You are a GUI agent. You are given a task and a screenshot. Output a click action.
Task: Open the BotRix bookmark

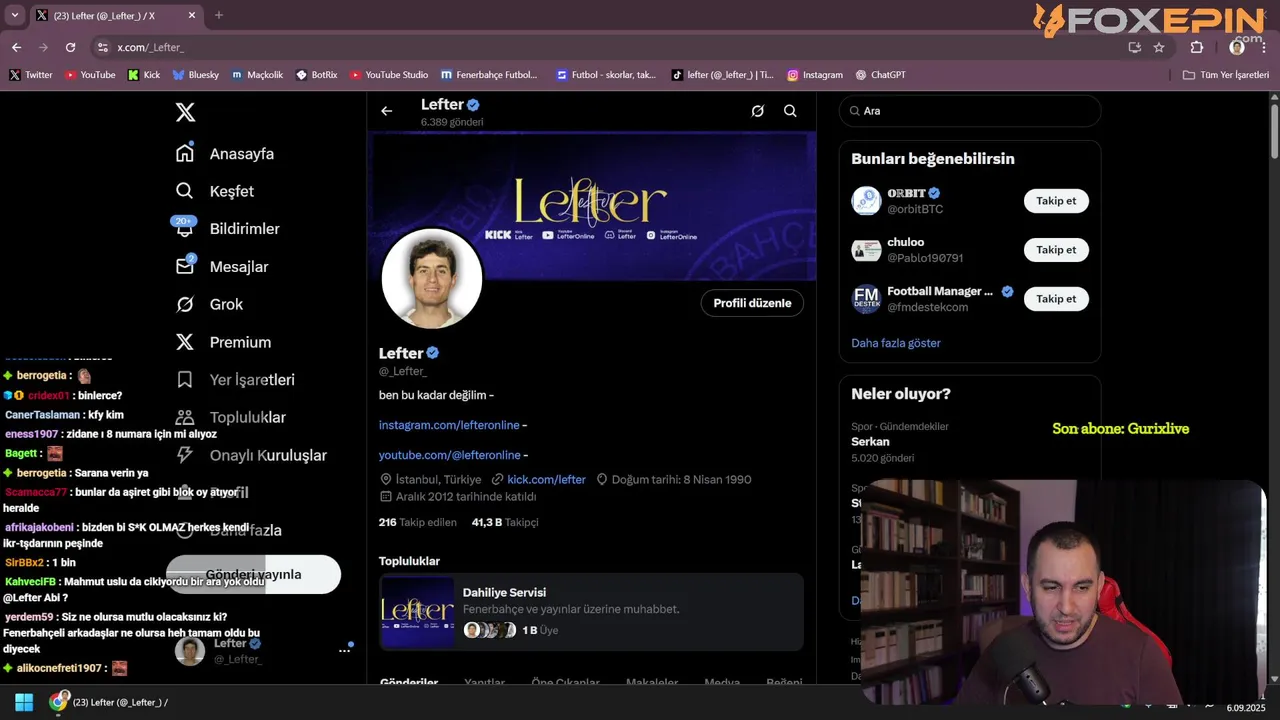pyautogui.click(x=317, y=75)
